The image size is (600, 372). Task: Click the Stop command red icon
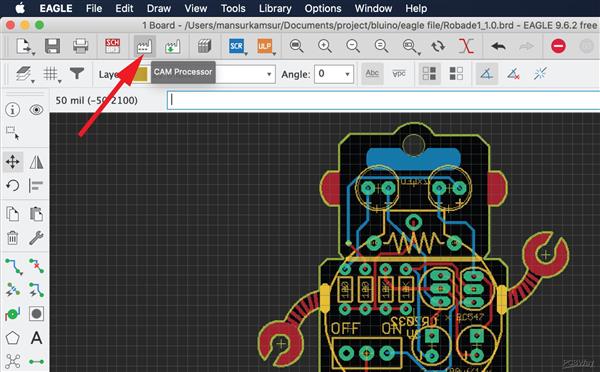pyautogui.click(x=558, y=46)
